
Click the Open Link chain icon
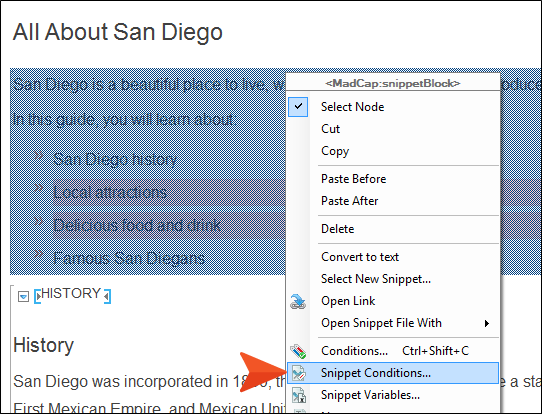tap(298, 301)
